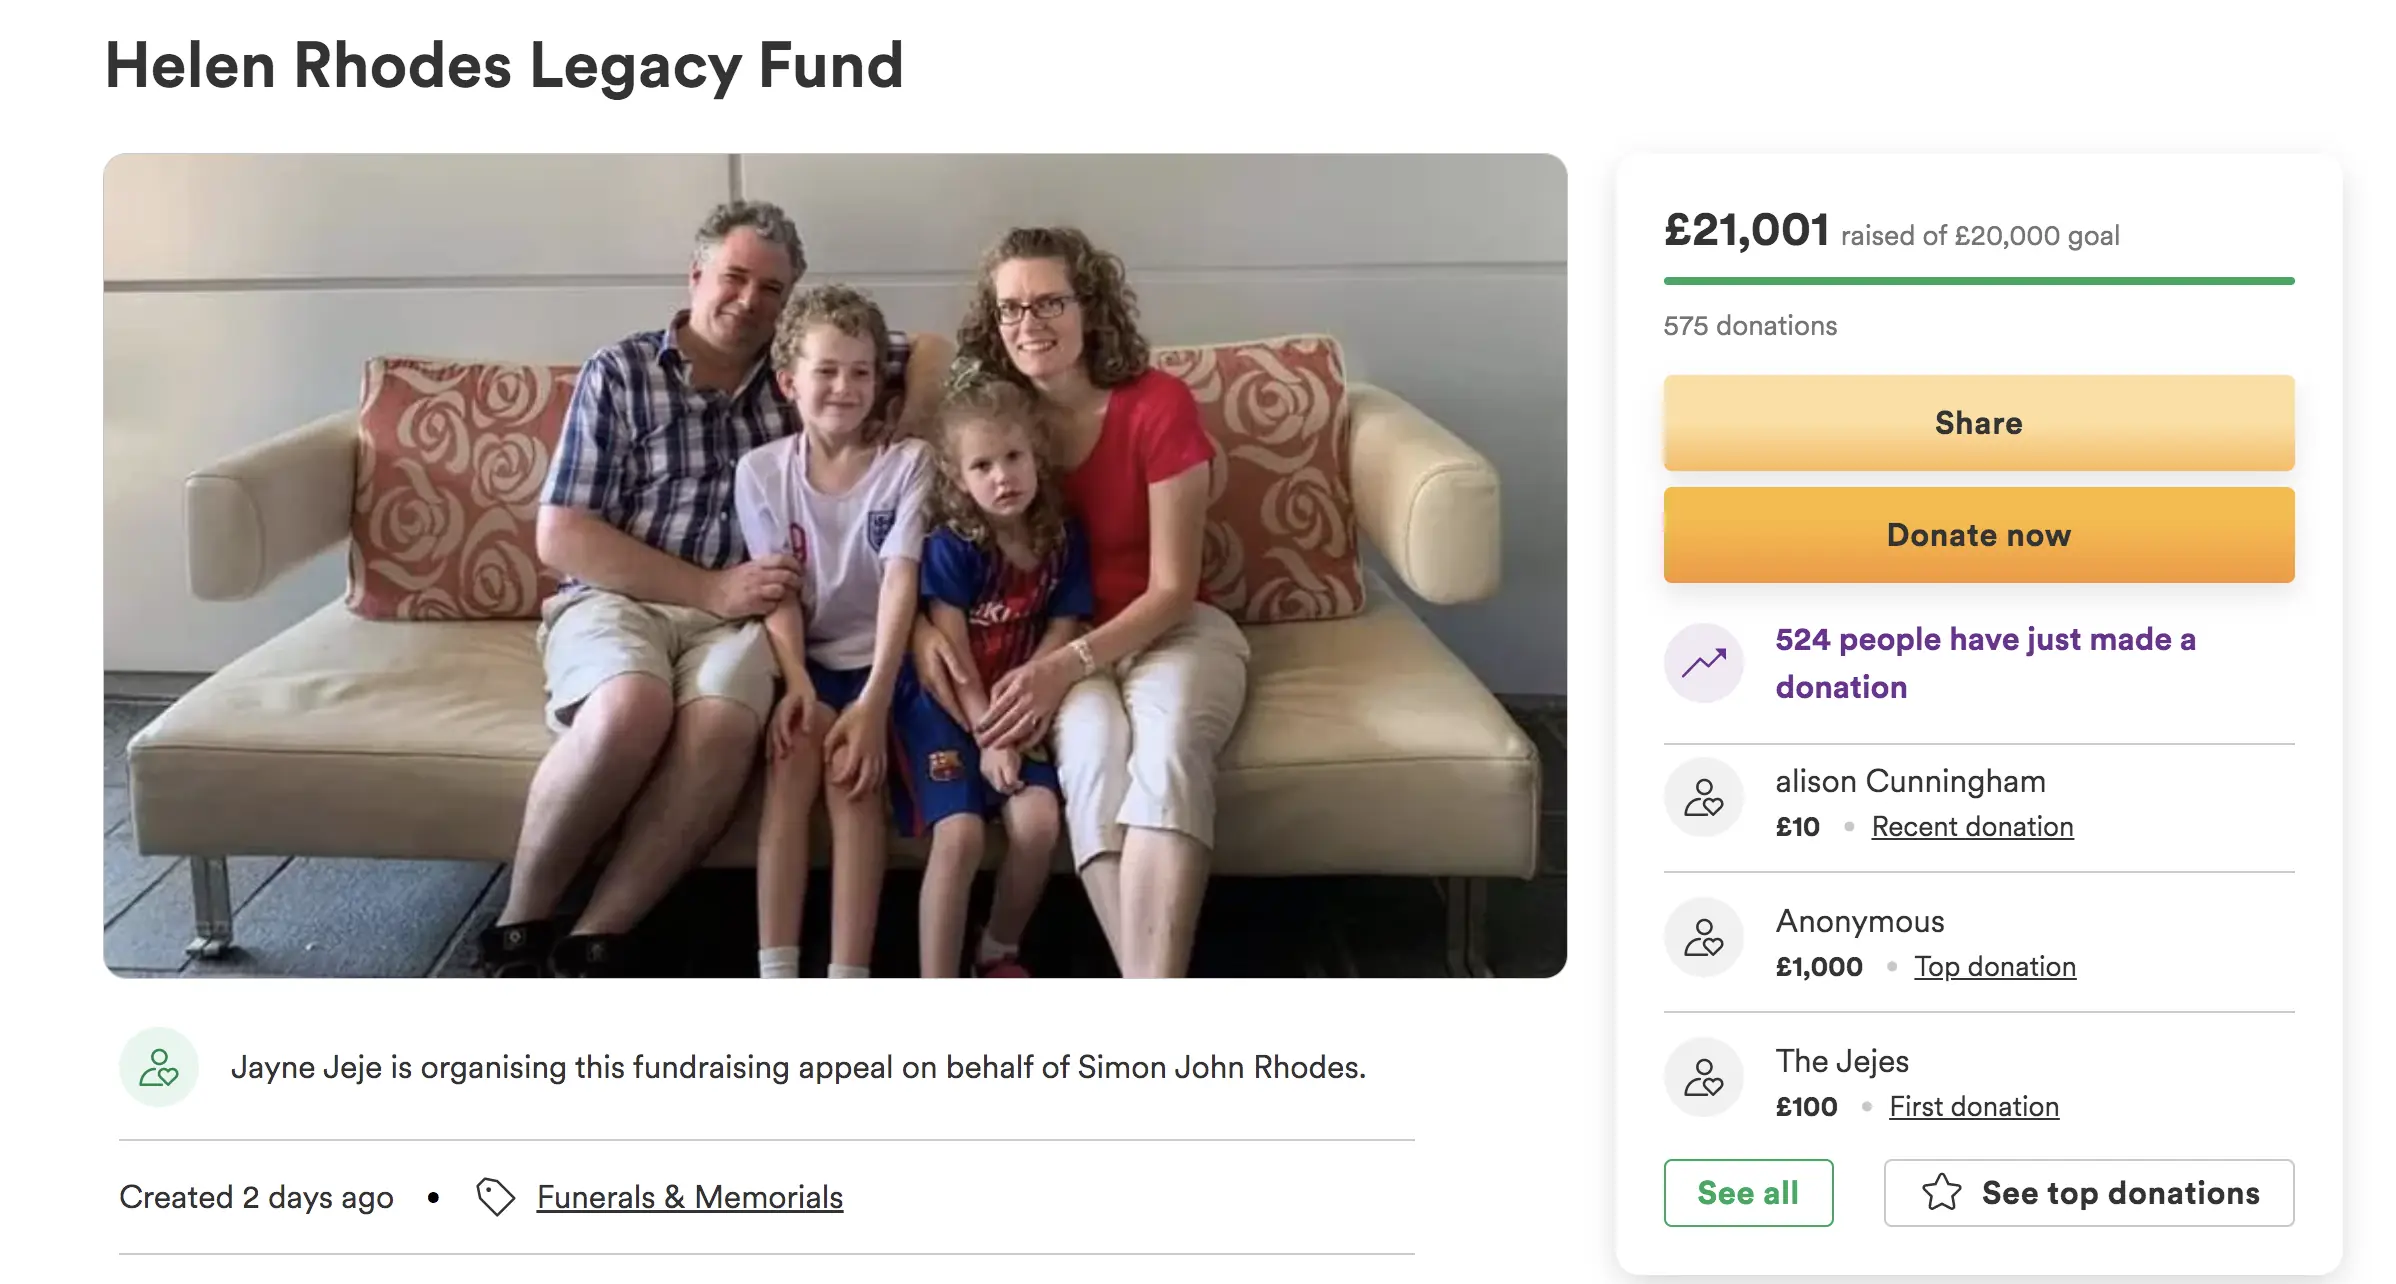Screen dimensions: 2396x1284
Task: Click the tag icon next to Funerals & Memorials
Action: (x=495, y=1197)
